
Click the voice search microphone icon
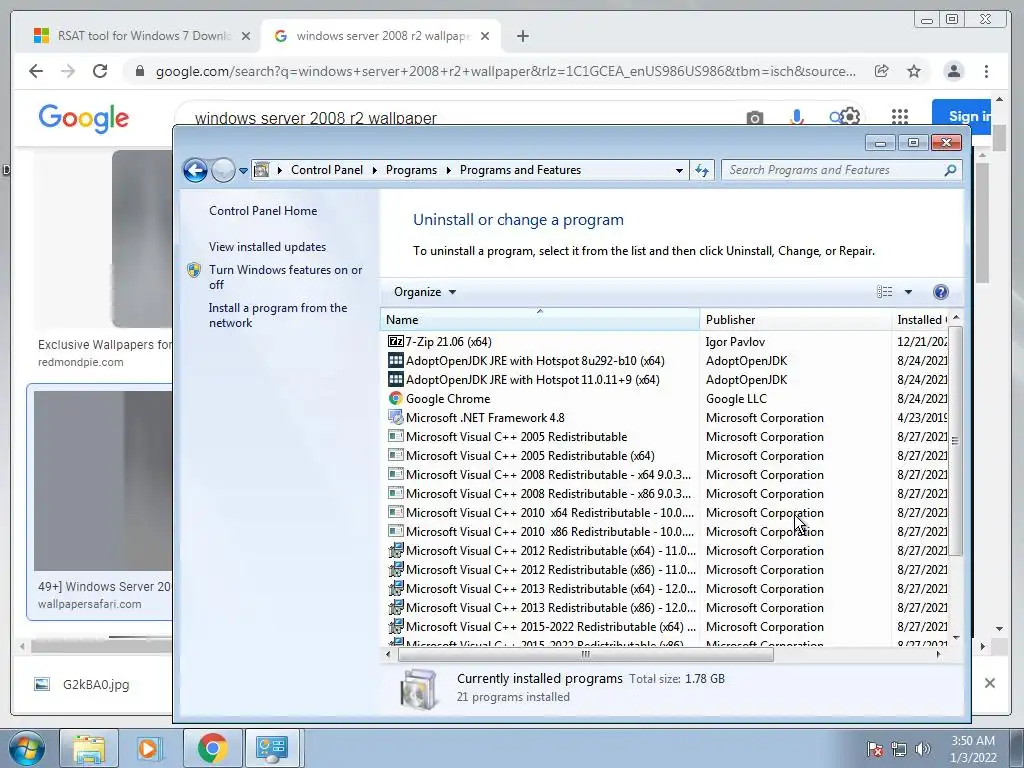[796, 117]
